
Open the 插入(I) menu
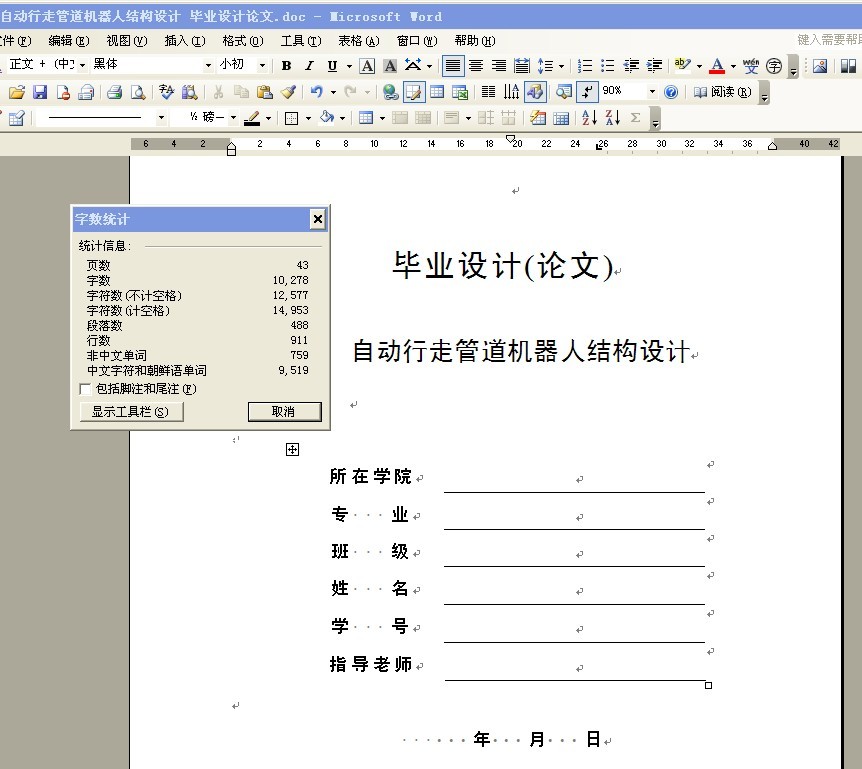pyautogui.click(x=185, y=41)
